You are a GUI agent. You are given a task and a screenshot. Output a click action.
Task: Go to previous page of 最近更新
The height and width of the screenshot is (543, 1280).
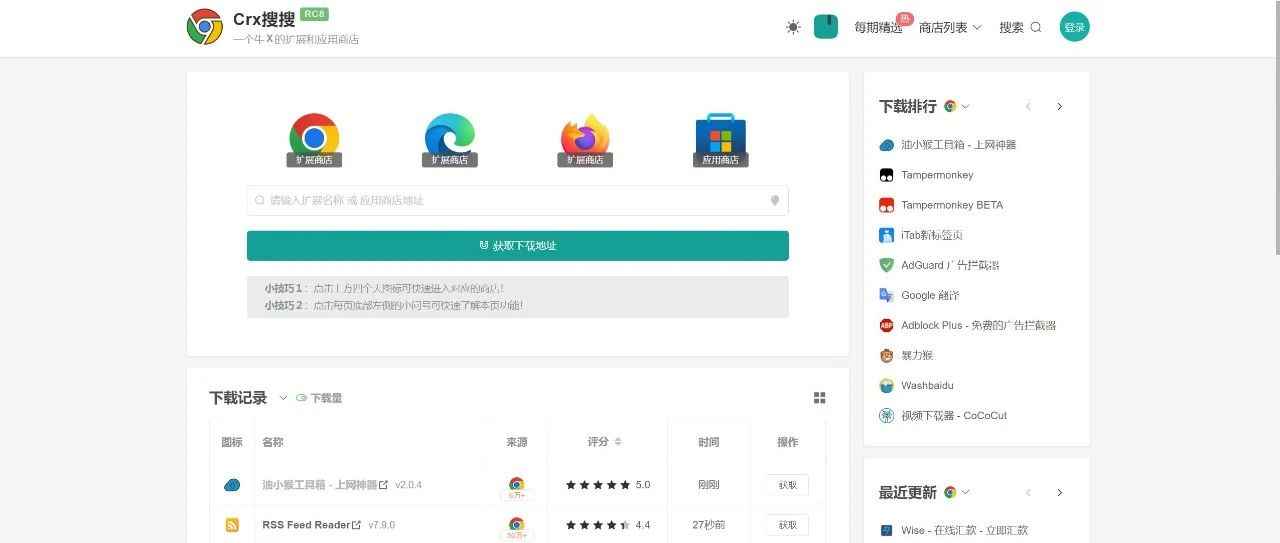tap(1028, 492)
